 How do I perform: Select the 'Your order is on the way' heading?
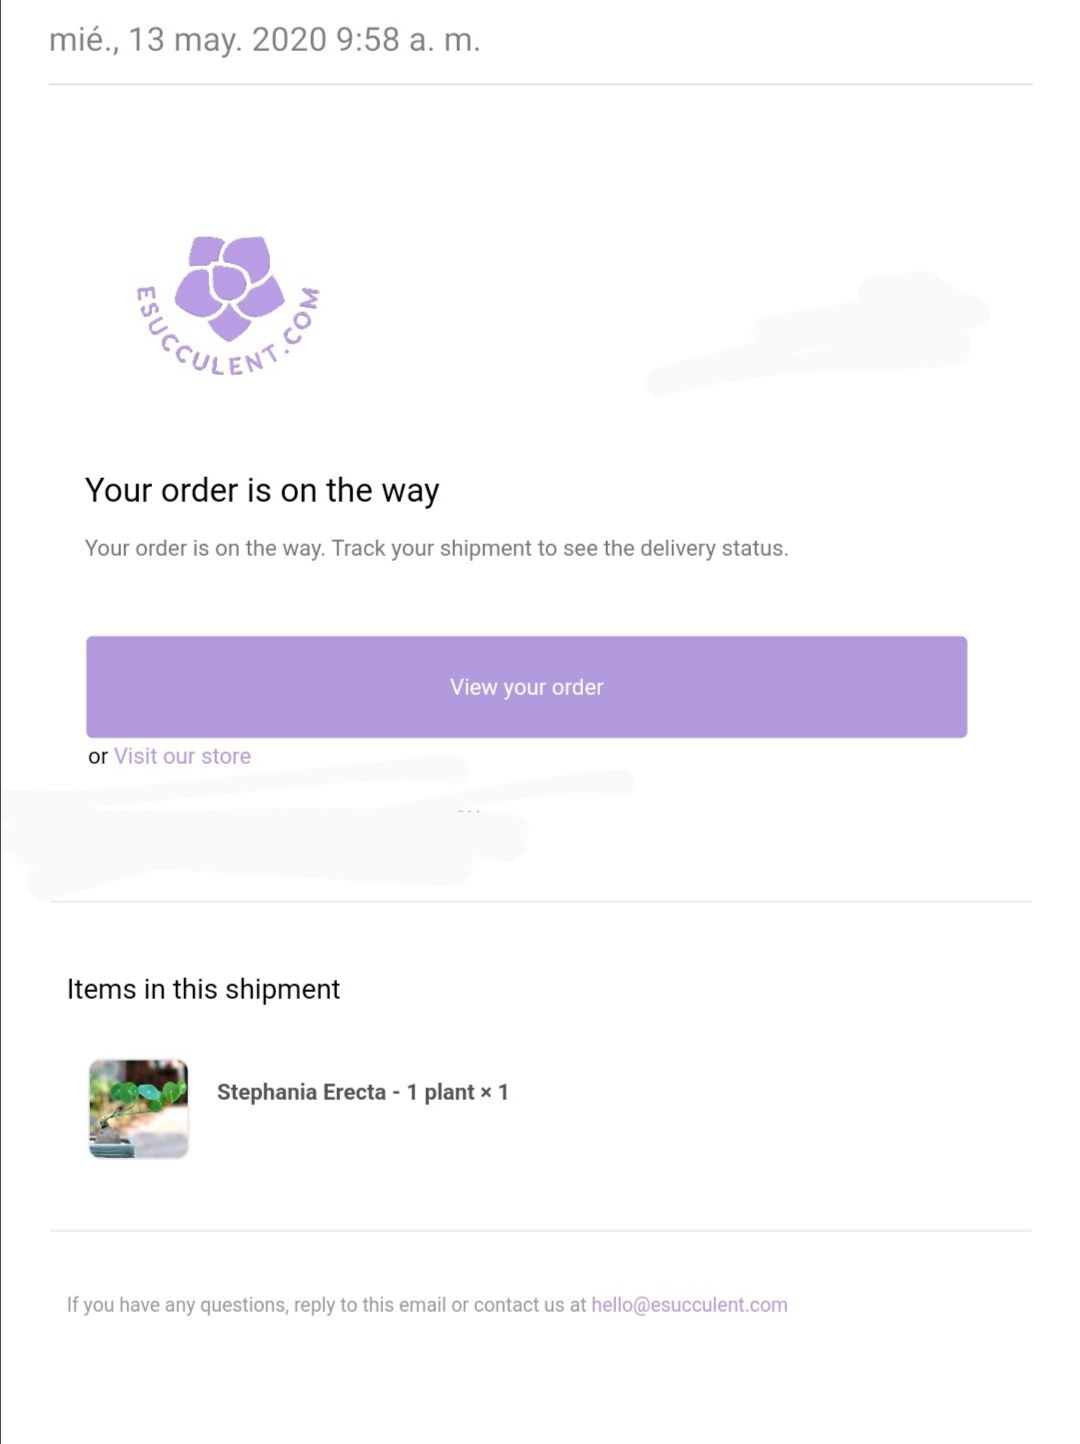tap(262, 490)
